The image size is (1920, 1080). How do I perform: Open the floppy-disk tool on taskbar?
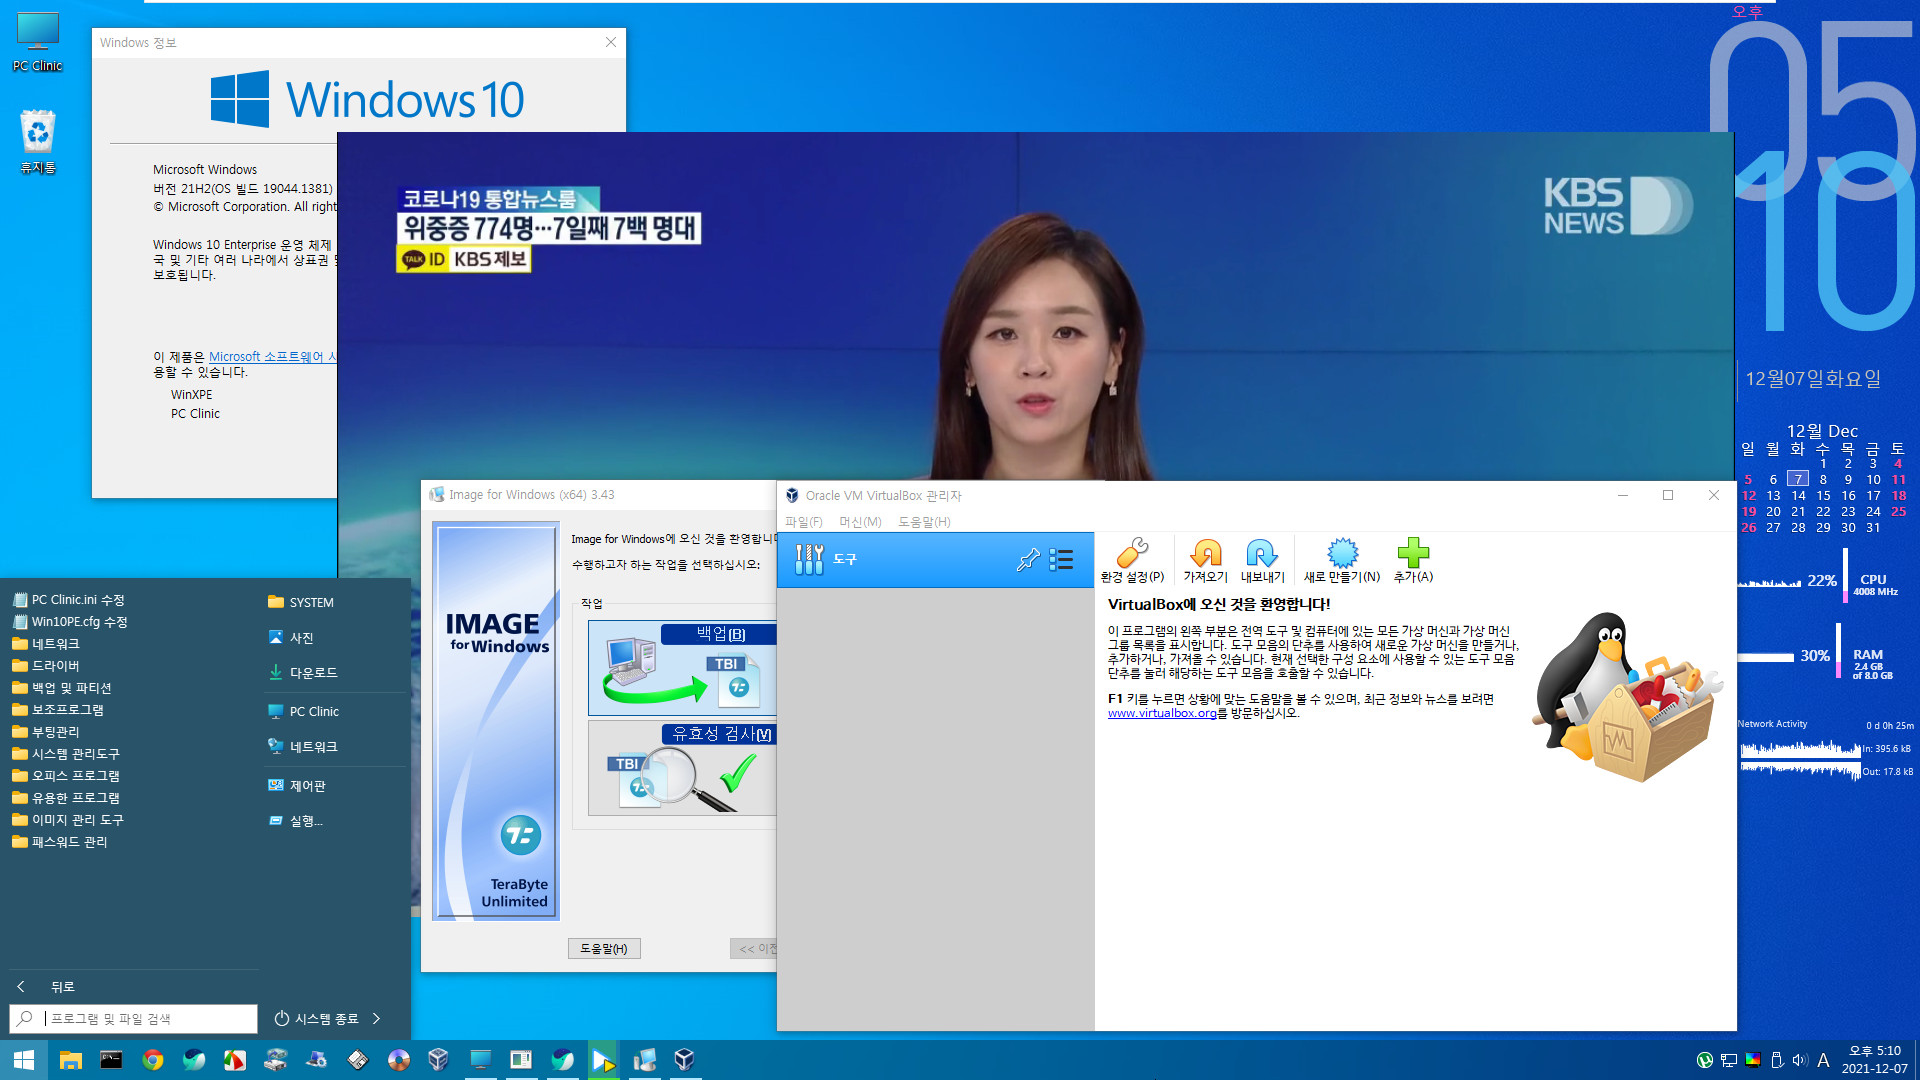357,1060
